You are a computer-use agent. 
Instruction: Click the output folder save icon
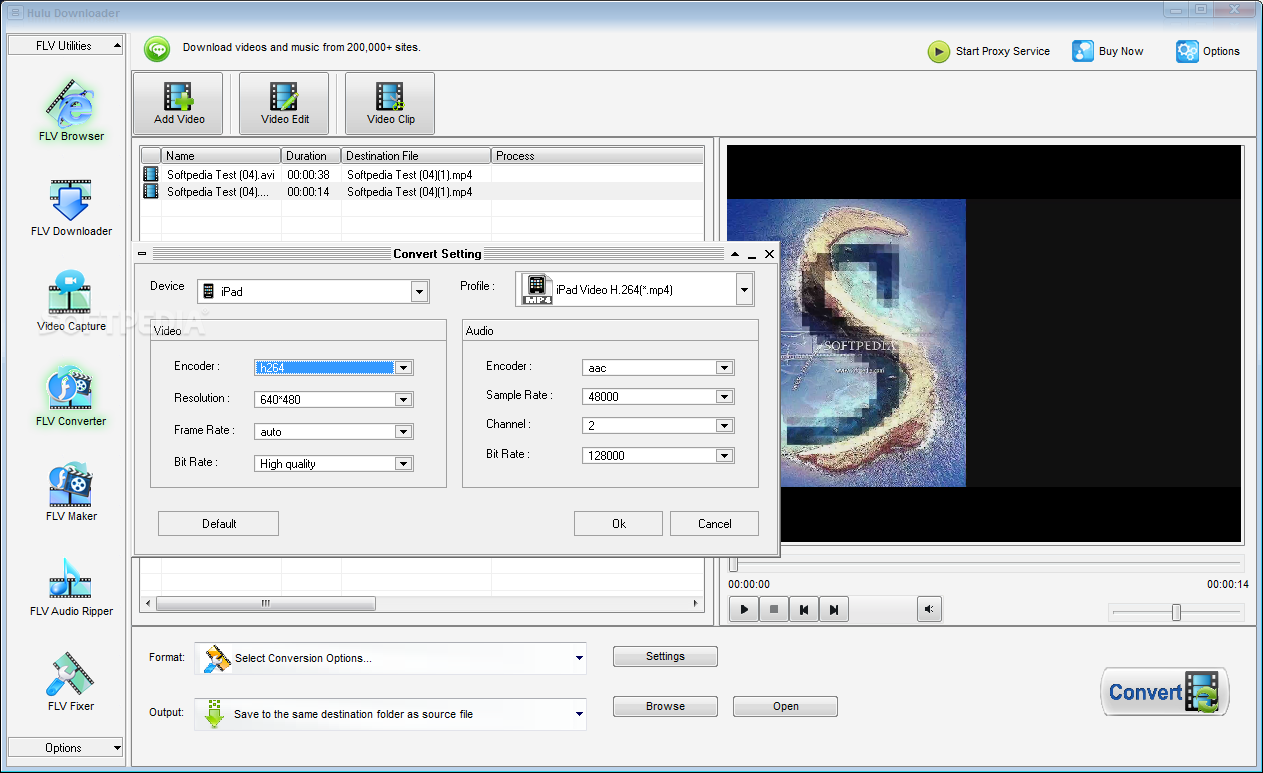coord(214,714)
